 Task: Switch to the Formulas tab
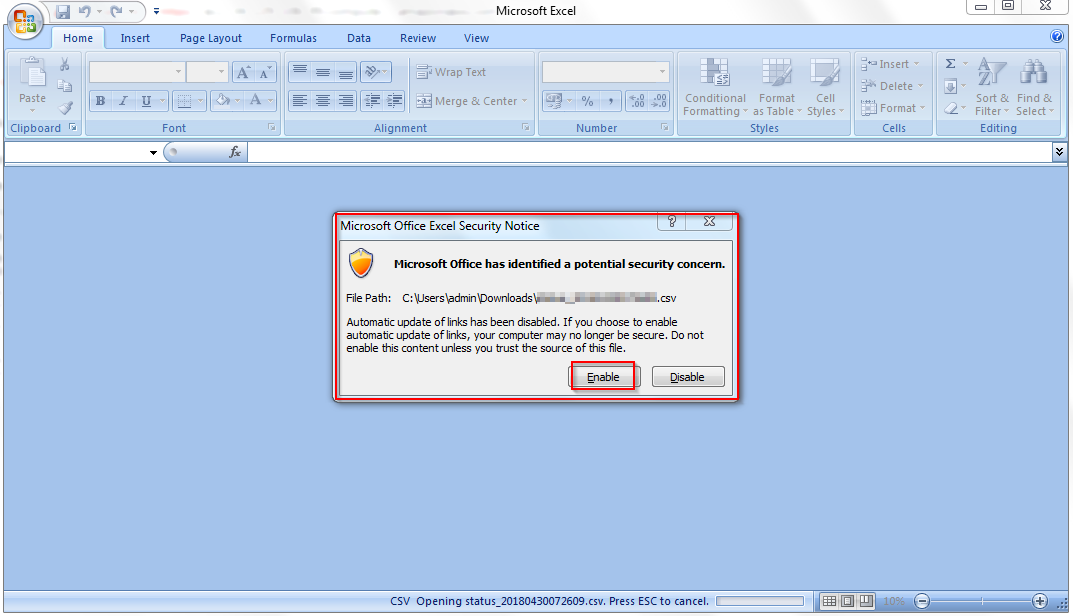[293, 38]
